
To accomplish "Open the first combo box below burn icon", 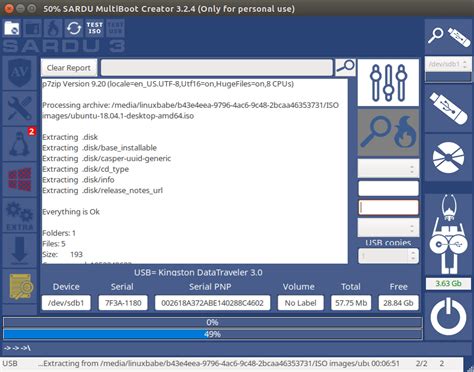I will click(x=388, y=168).
